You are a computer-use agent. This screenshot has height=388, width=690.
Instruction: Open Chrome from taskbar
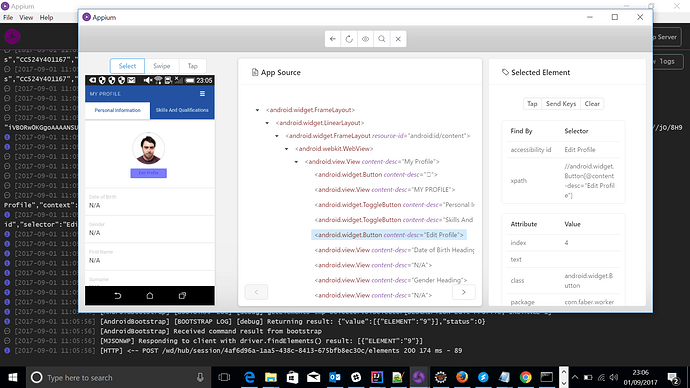point(525,377)
